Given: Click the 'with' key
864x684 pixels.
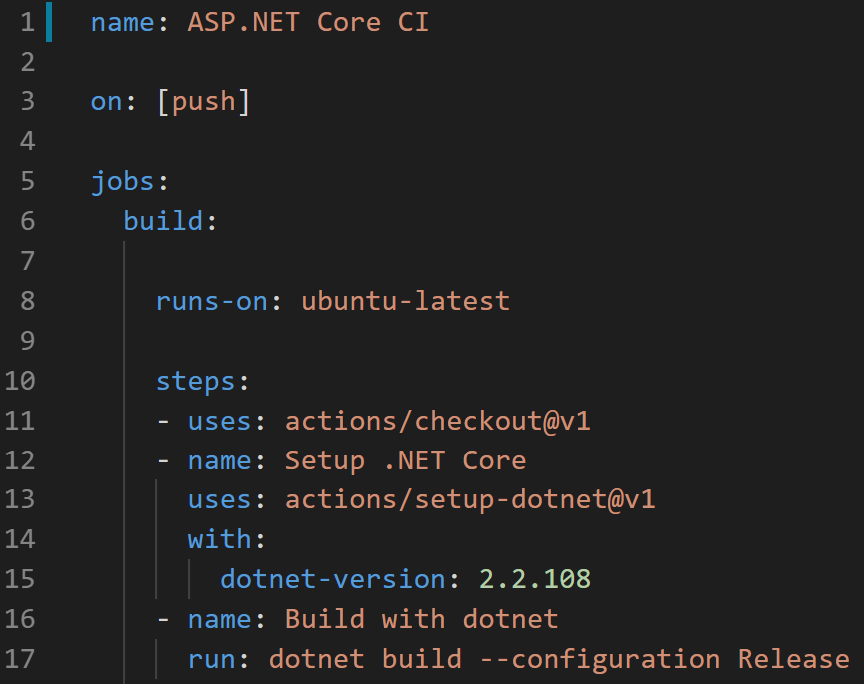Looking at the screenshot, I should pos(219,539).
